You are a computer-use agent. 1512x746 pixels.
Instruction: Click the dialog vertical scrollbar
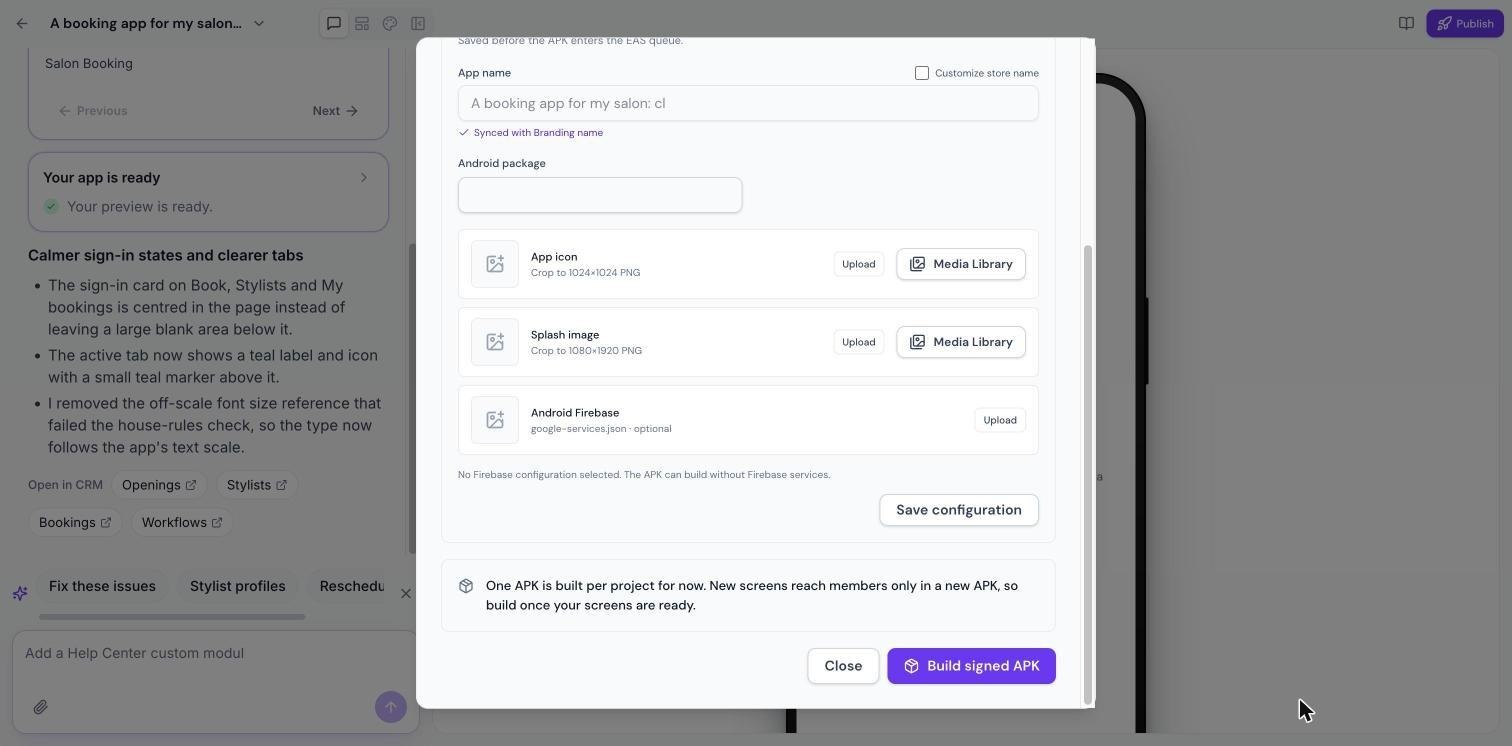pyautogui.click(x=1089, y=475)
